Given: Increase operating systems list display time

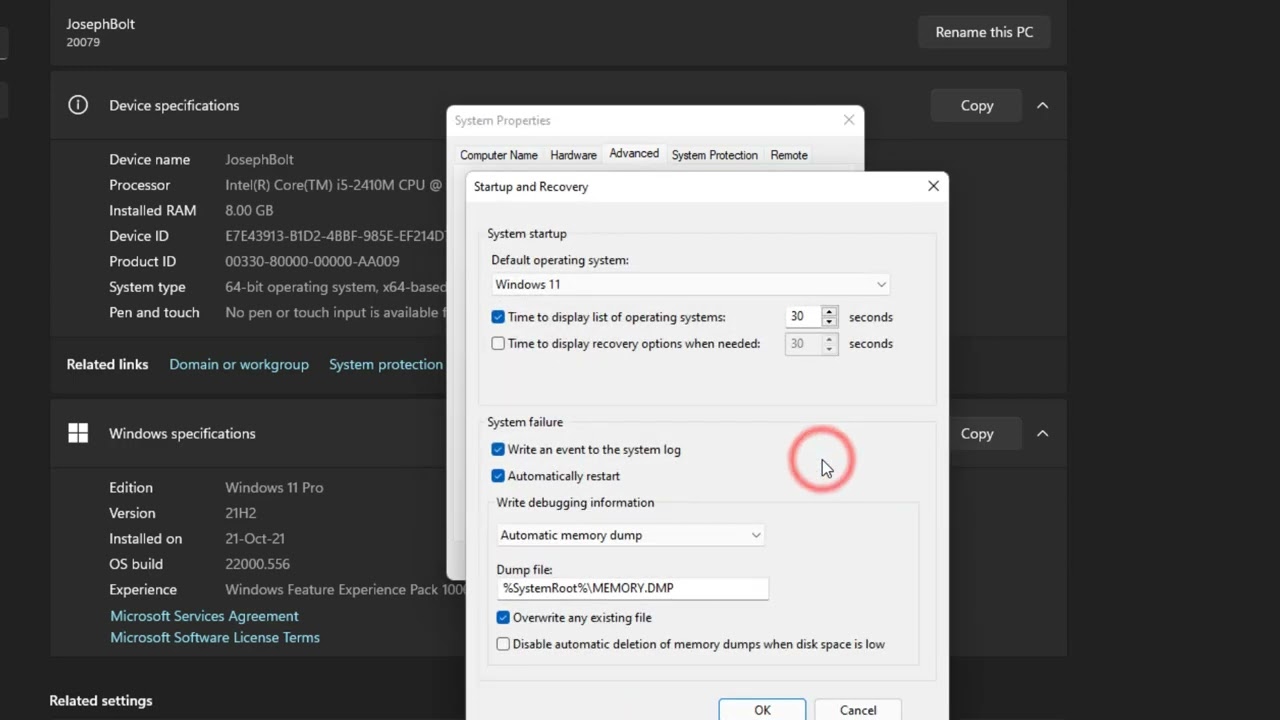Looking at the screenshot, I should tap(829, 311).
